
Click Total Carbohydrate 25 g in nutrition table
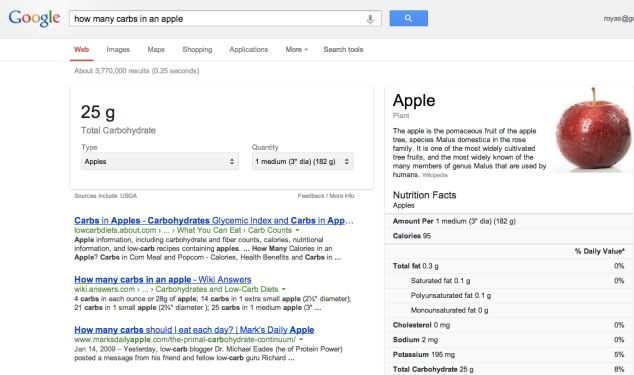(509, 369)
